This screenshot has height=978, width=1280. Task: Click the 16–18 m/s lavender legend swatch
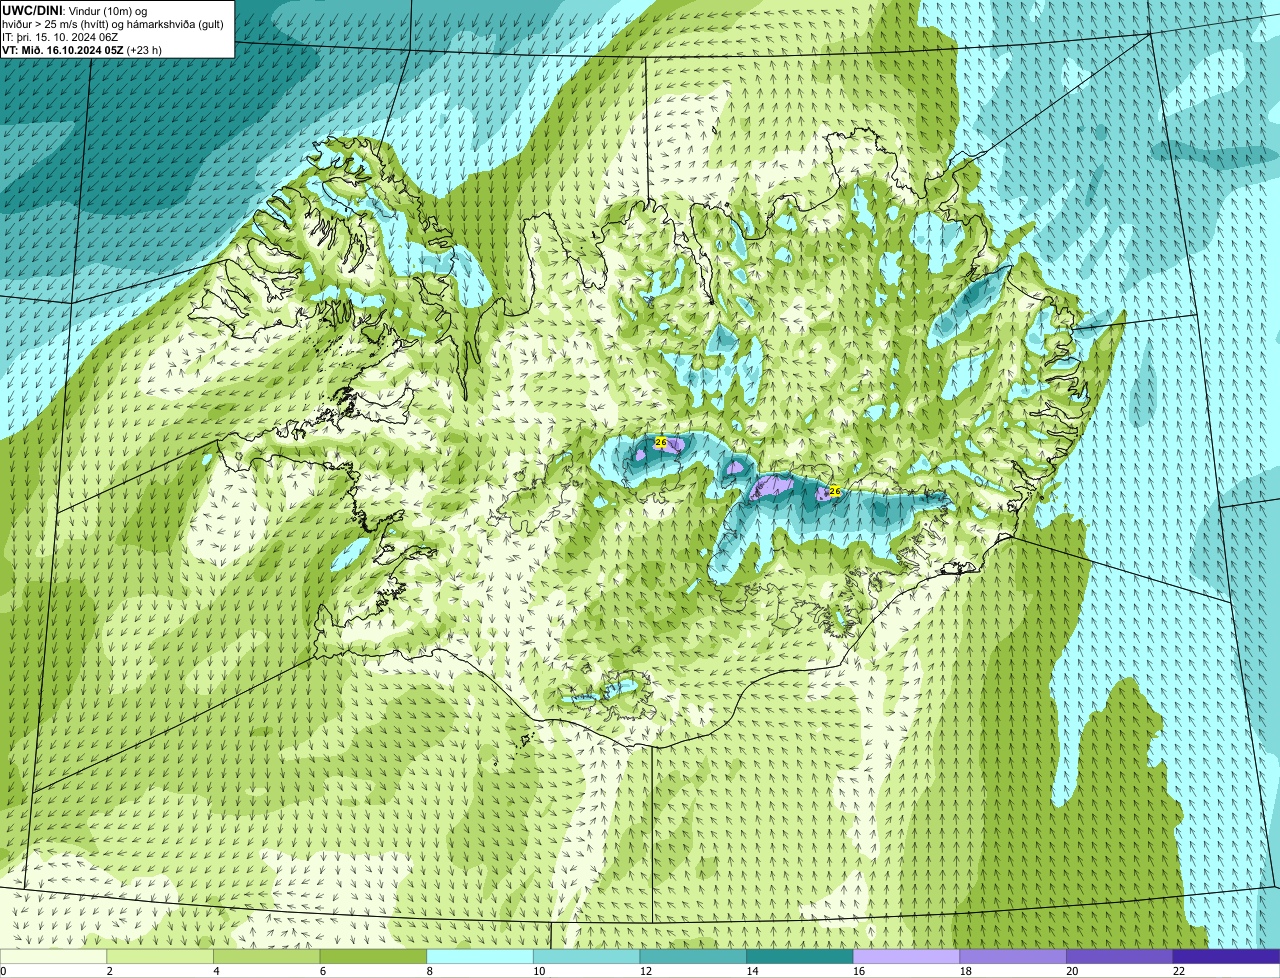tap(906, 956)
